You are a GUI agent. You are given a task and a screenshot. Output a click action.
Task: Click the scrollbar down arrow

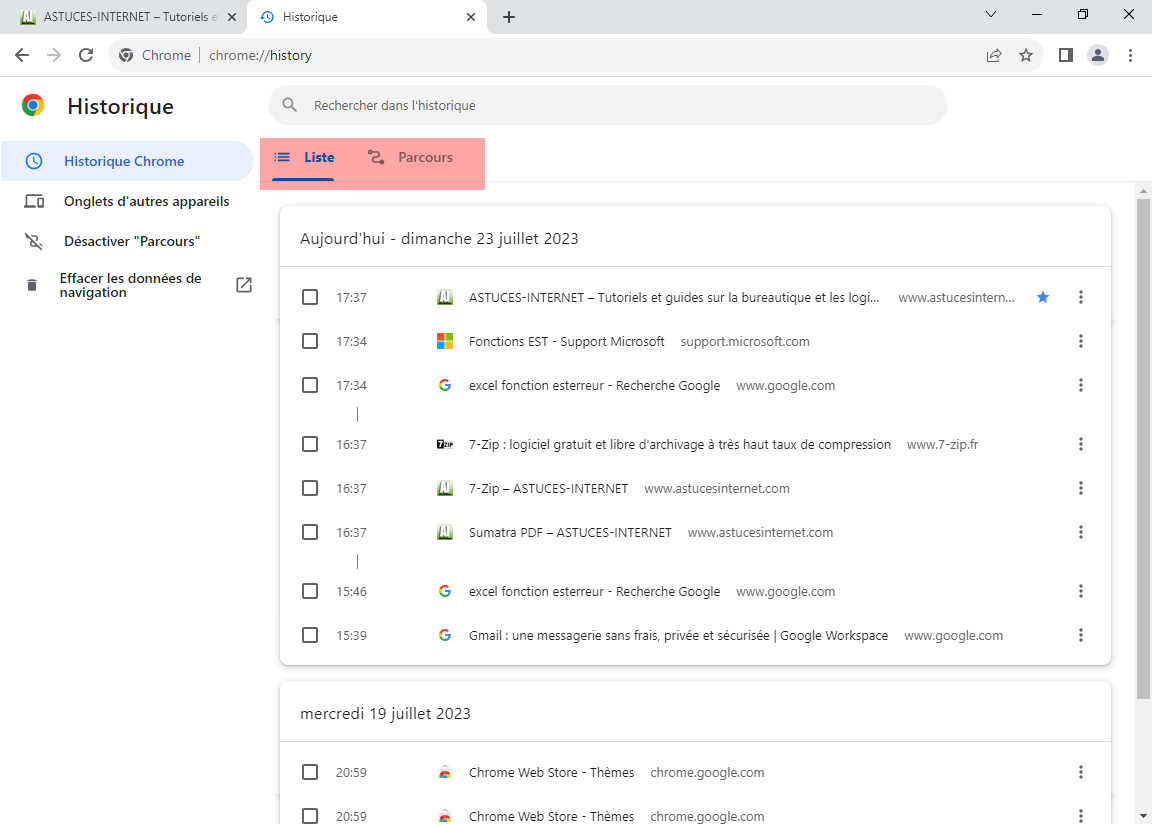(1143, 816)
